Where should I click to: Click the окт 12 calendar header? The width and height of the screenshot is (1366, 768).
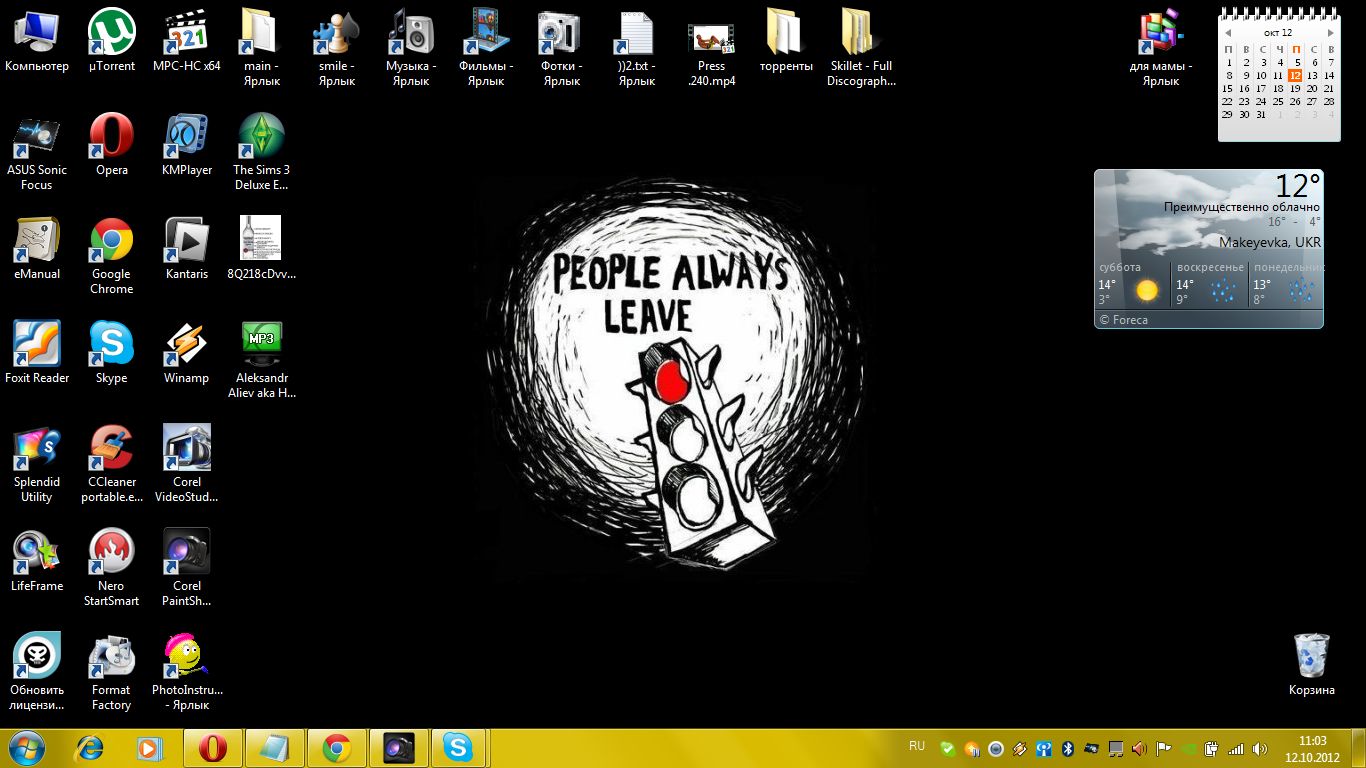1278,33
